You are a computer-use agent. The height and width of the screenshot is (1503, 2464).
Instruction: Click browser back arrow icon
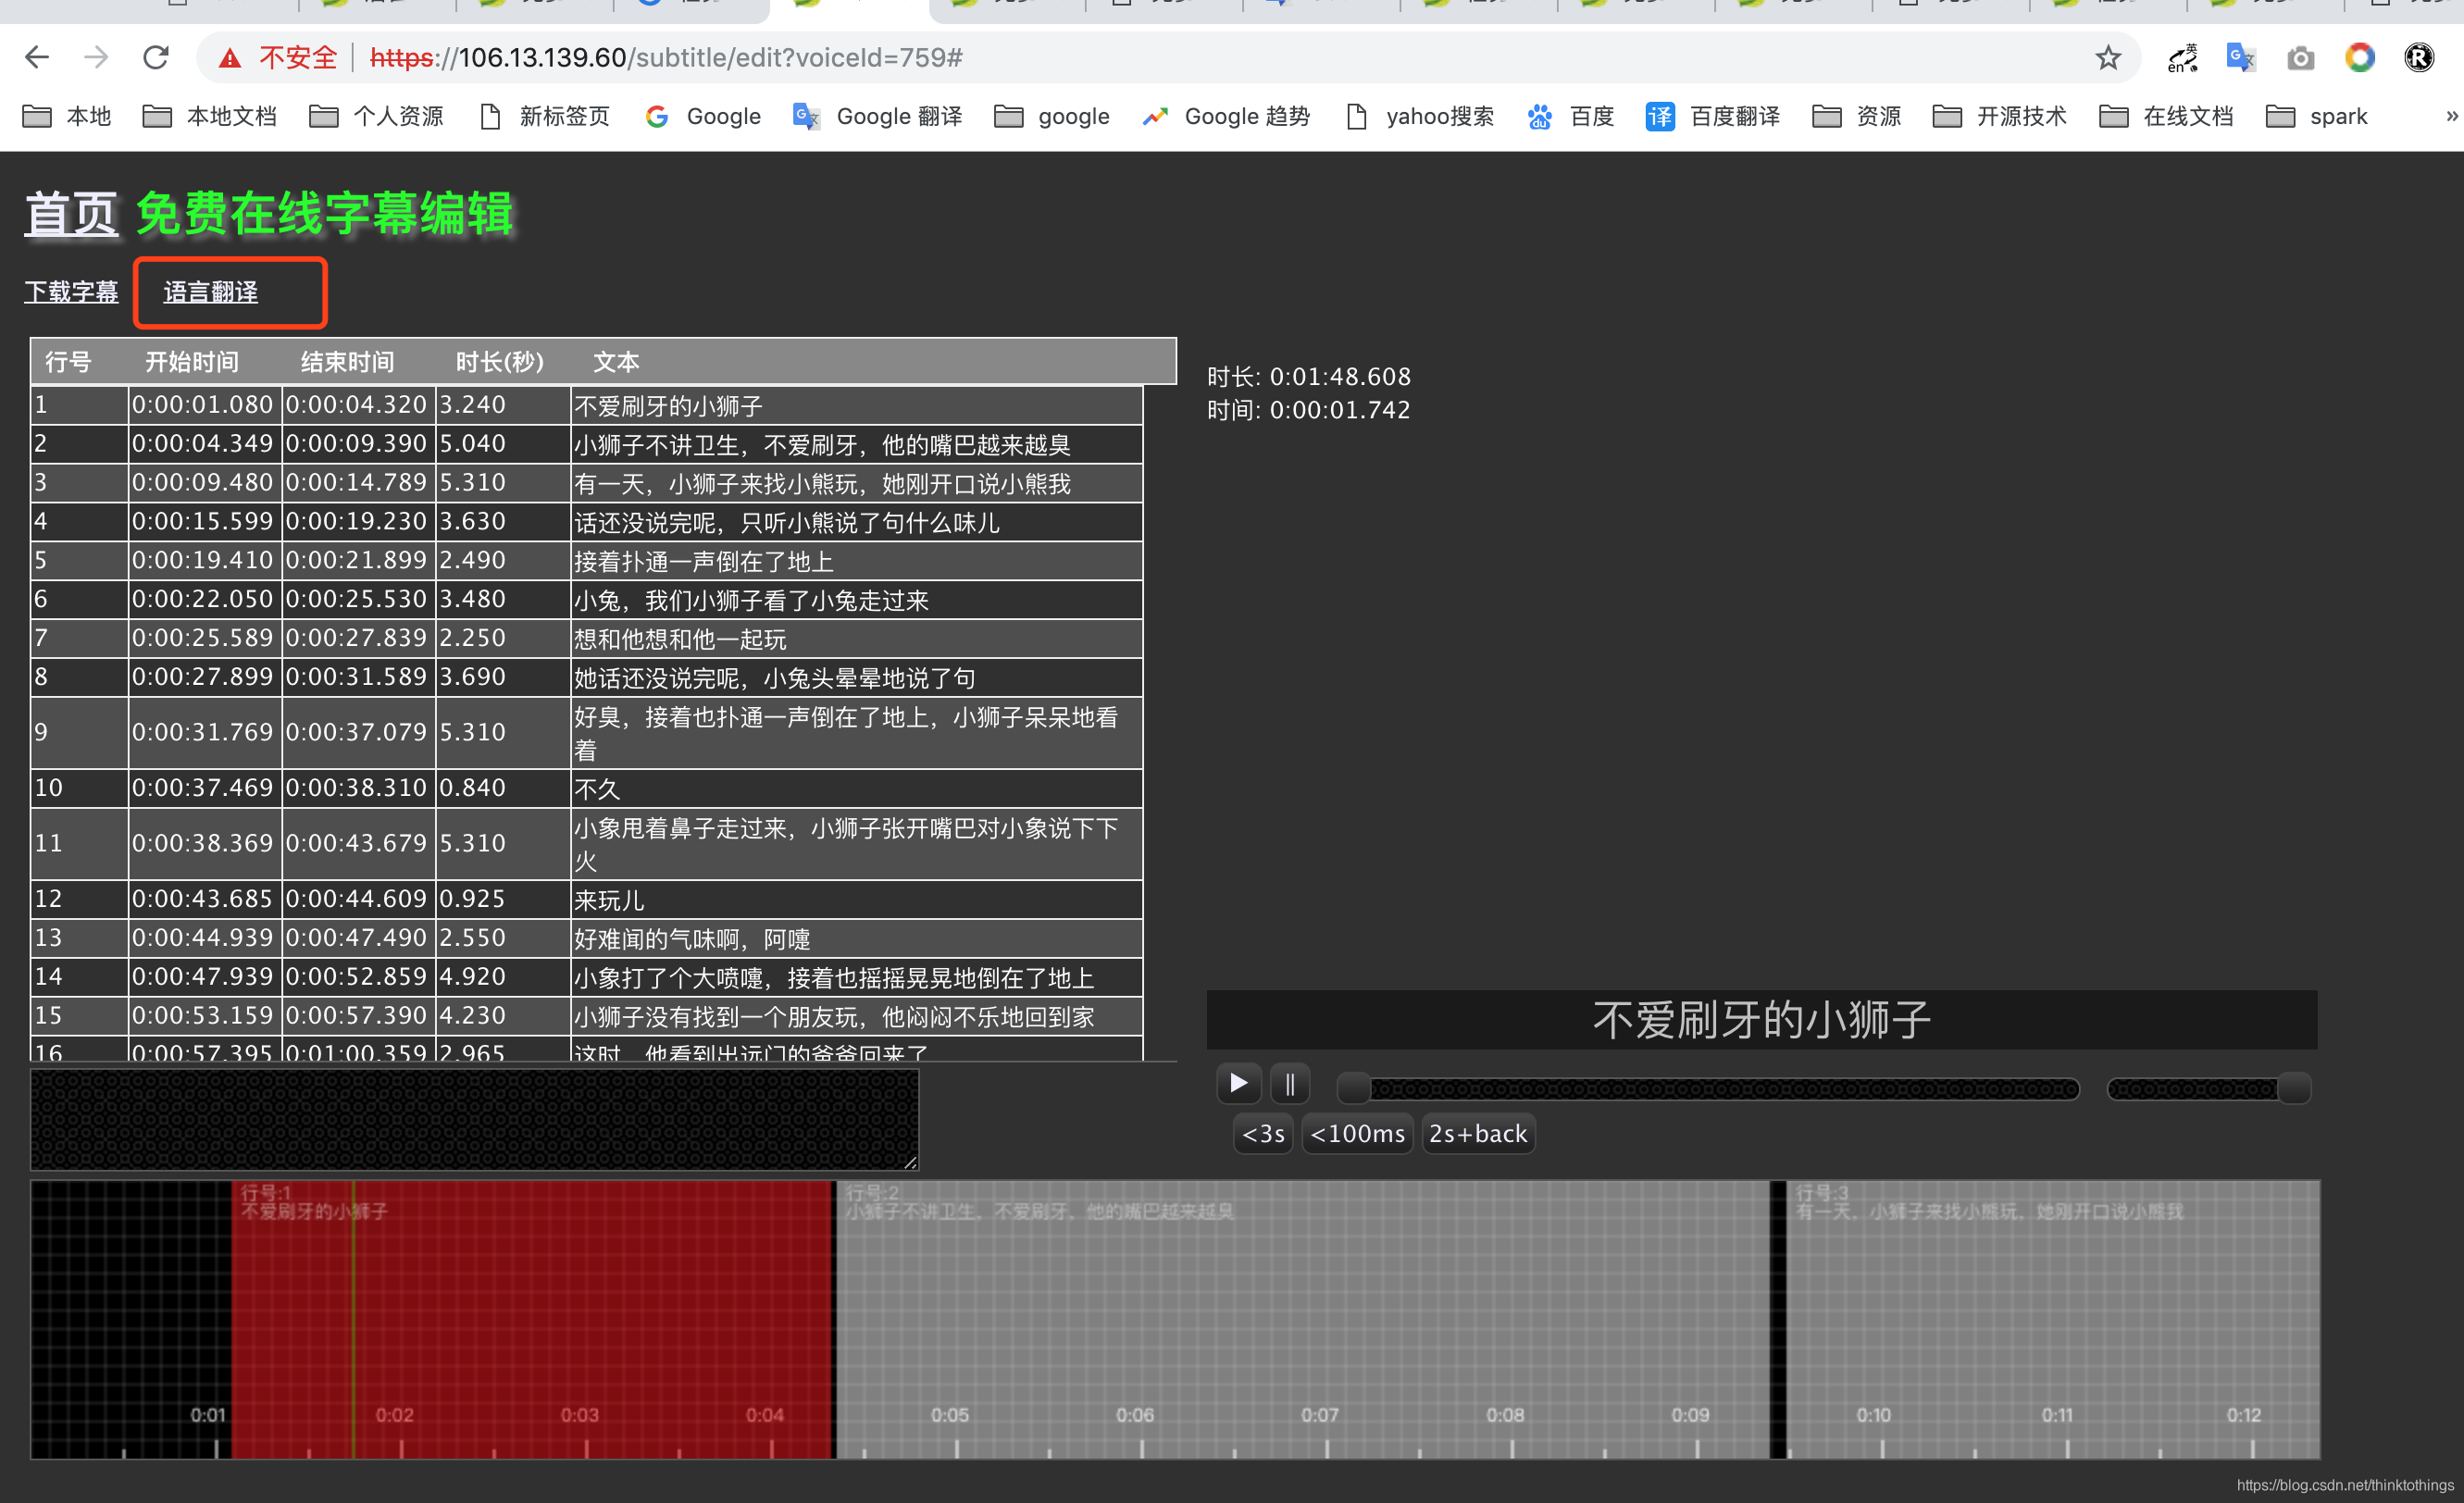coord(37,57)
